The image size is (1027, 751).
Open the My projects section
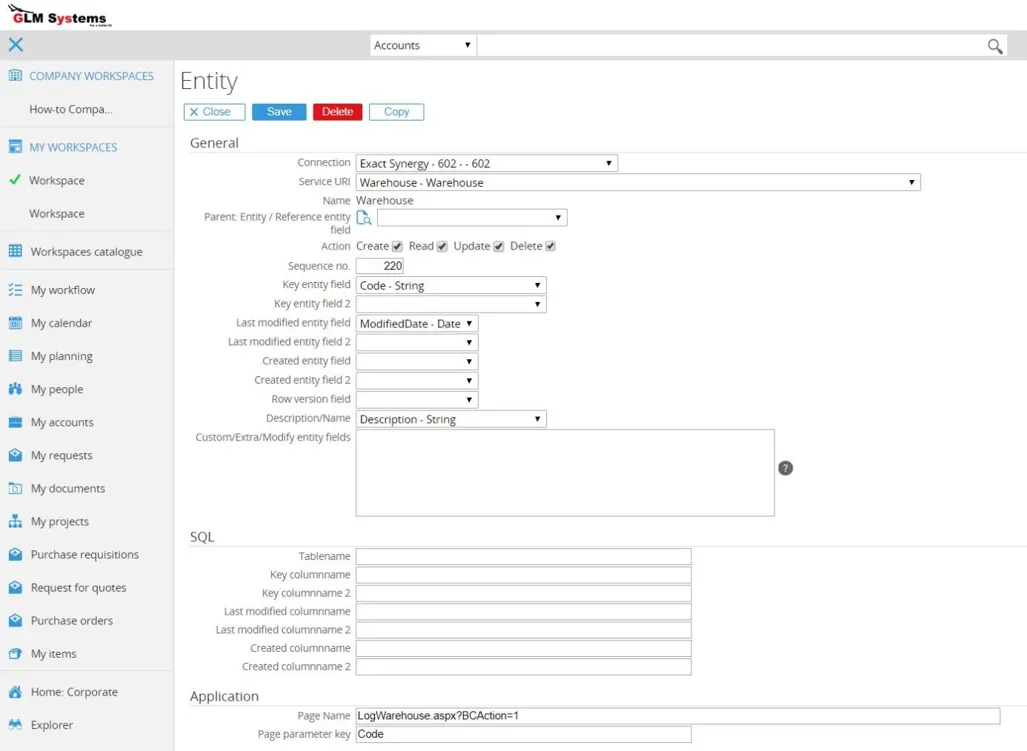pyautogui.click(x=62, y=521)
